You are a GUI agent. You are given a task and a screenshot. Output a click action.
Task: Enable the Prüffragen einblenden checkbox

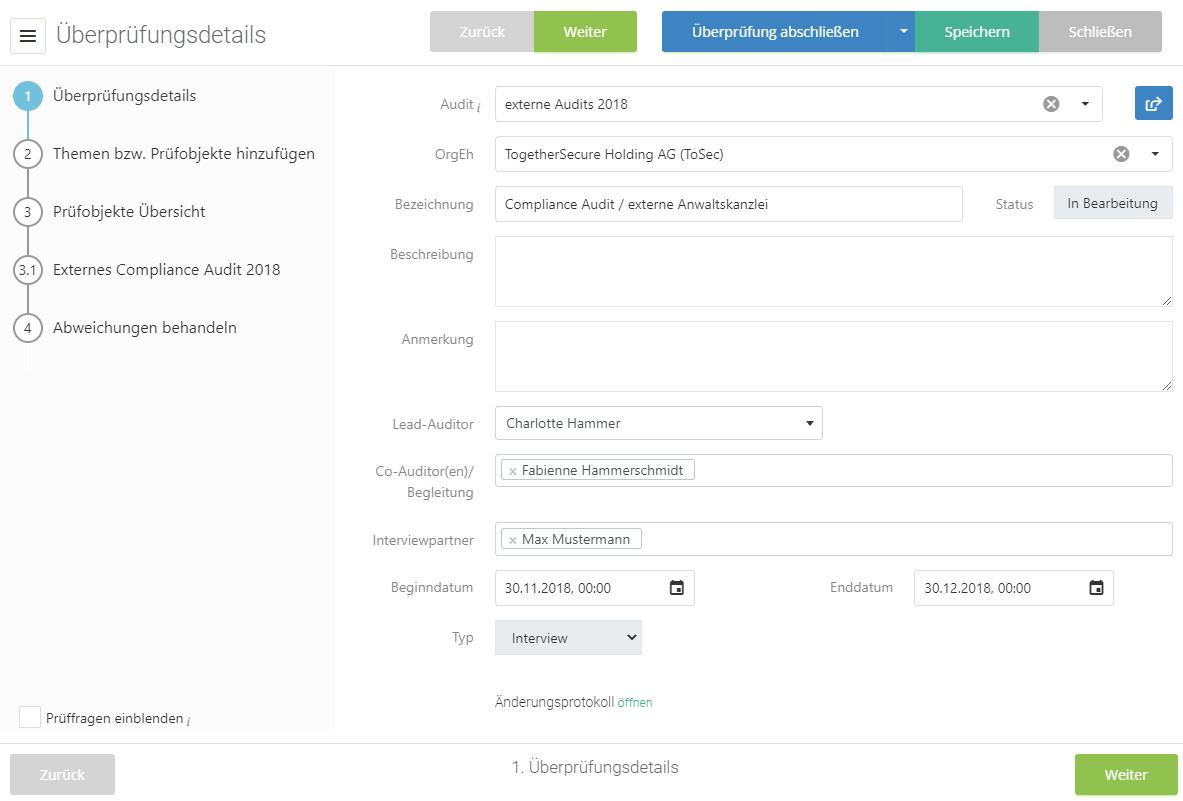[30, 717]
